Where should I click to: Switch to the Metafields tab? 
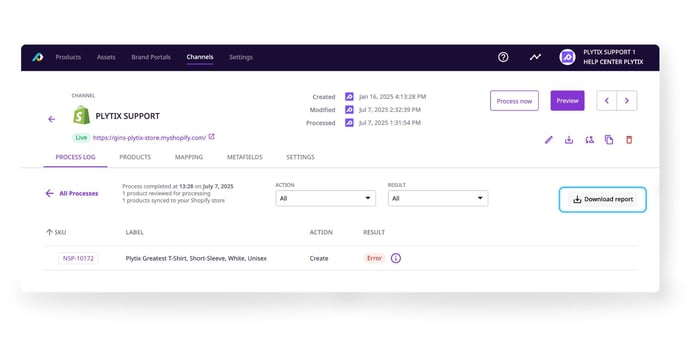[x=245, y=157]
